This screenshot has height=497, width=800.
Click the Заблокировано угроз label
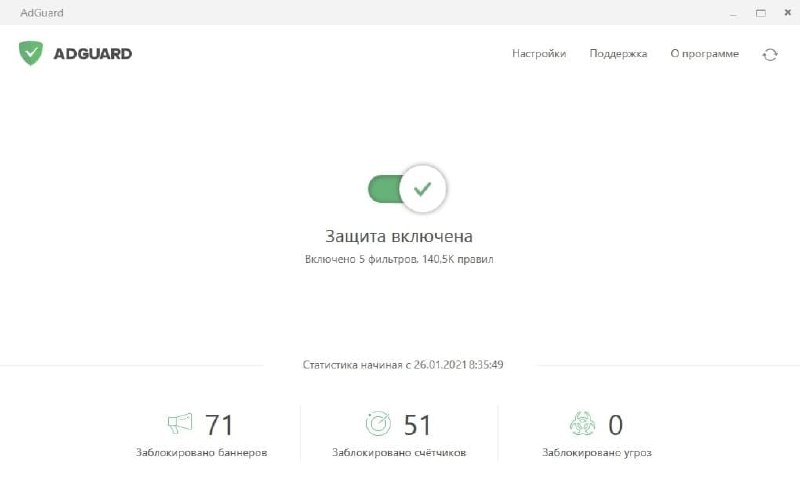coord(597,453)
